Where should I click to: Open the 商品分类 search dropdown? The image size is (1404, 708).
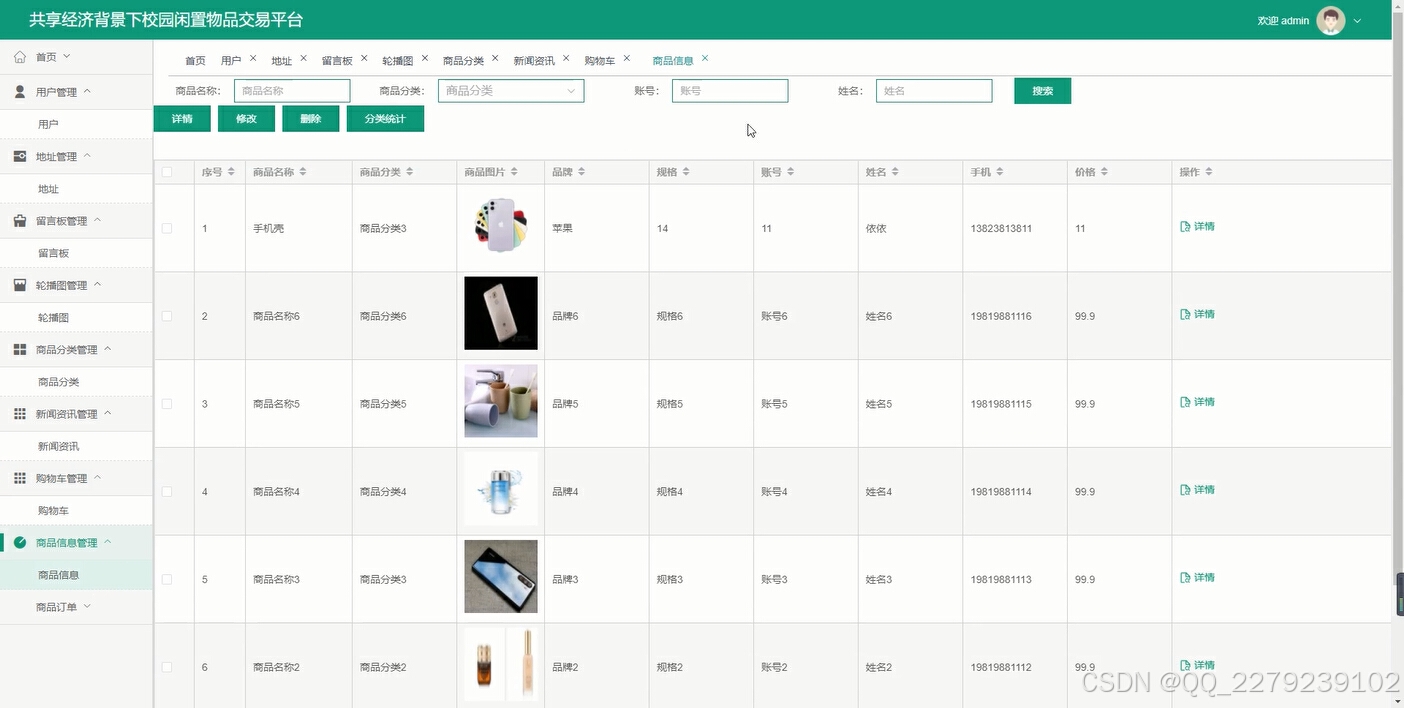(x=510, y=90)
